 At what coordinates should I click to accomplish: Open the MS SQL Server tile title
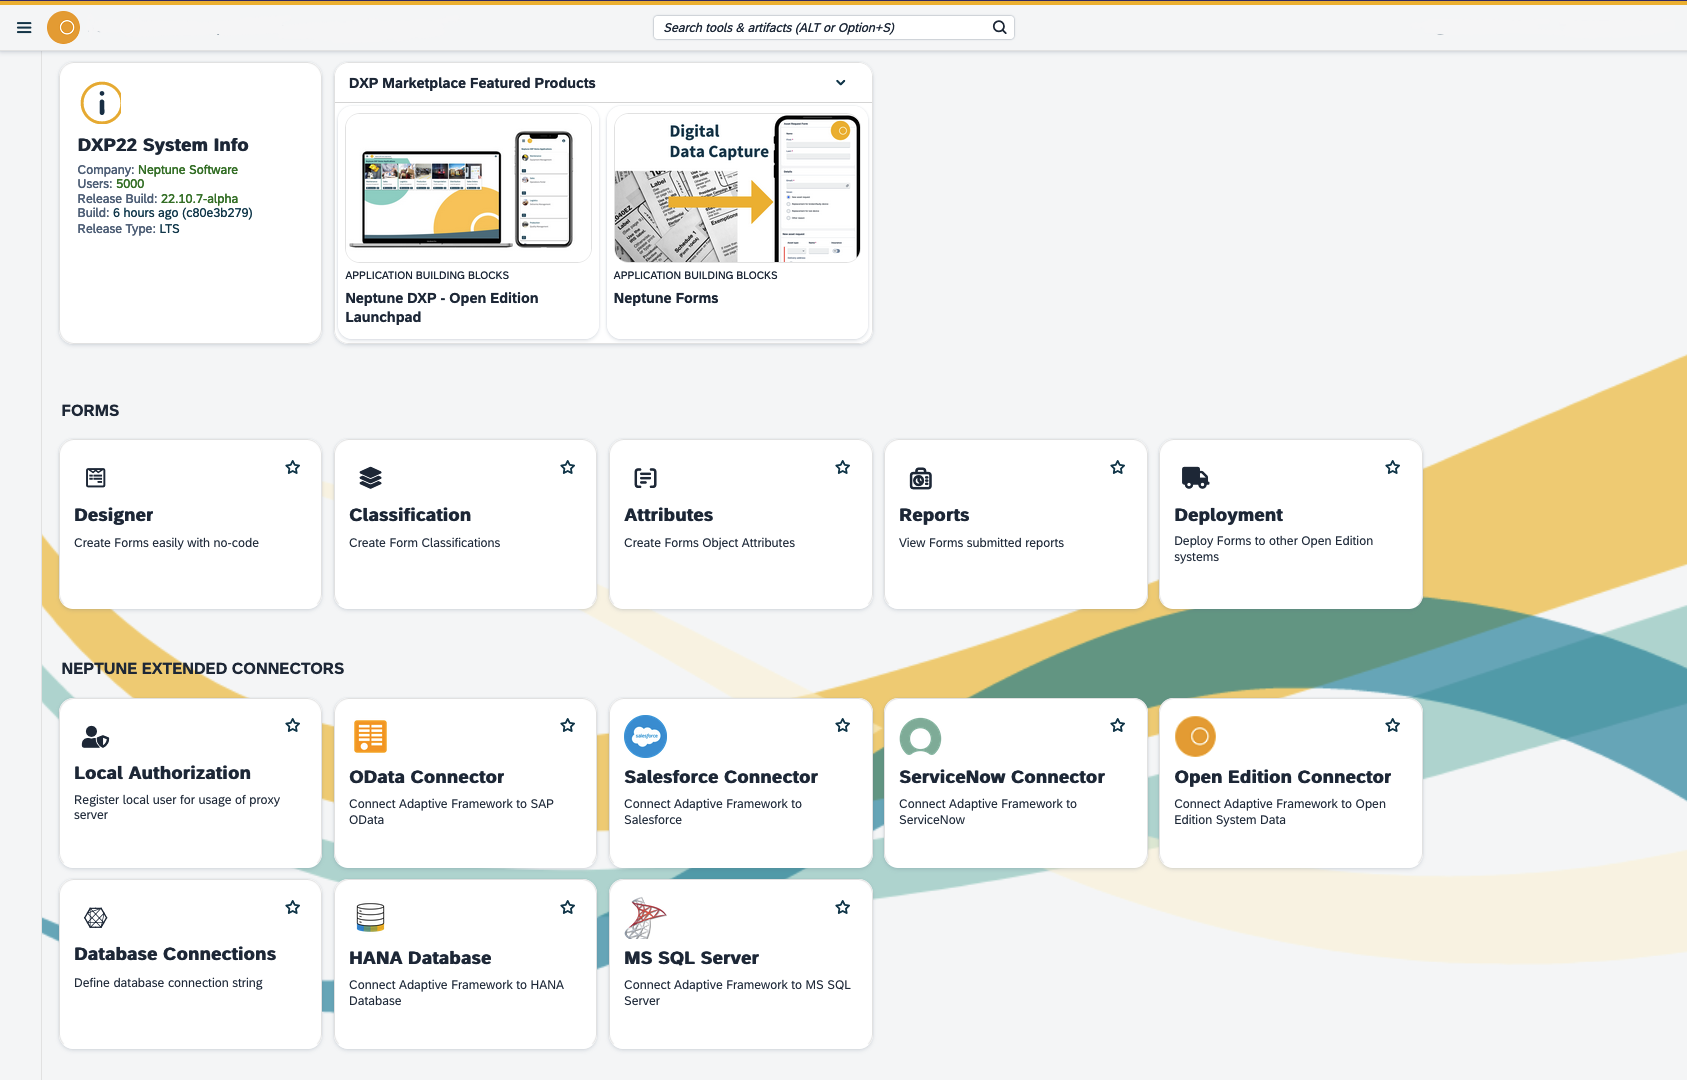click(692, 958)
